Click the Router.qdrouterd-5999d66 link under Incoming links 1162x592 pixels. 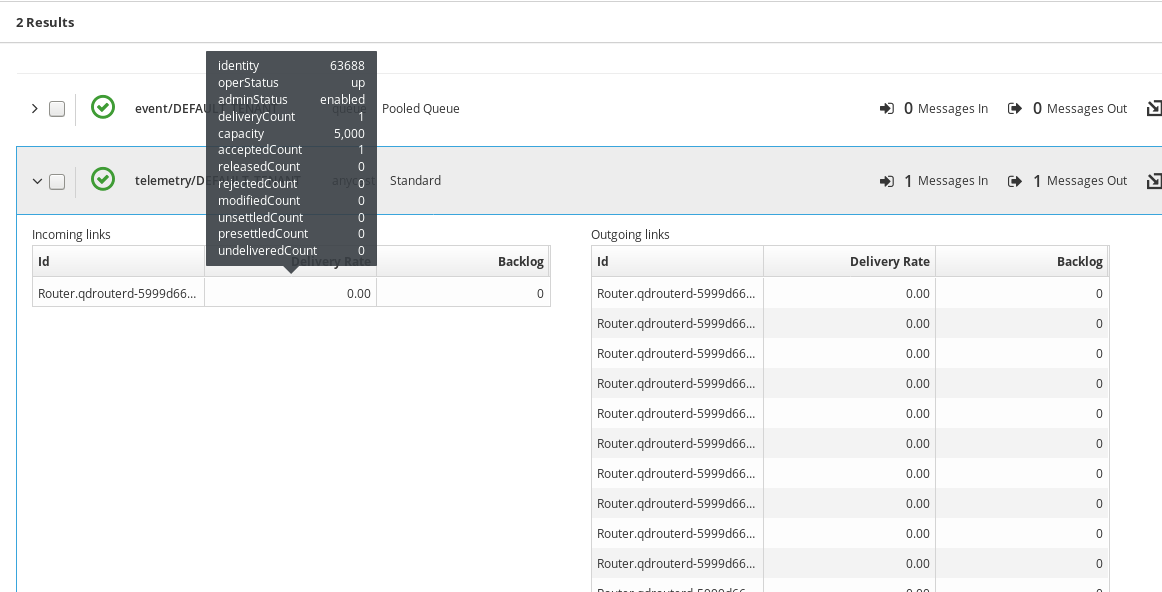[x=117, y=292]
